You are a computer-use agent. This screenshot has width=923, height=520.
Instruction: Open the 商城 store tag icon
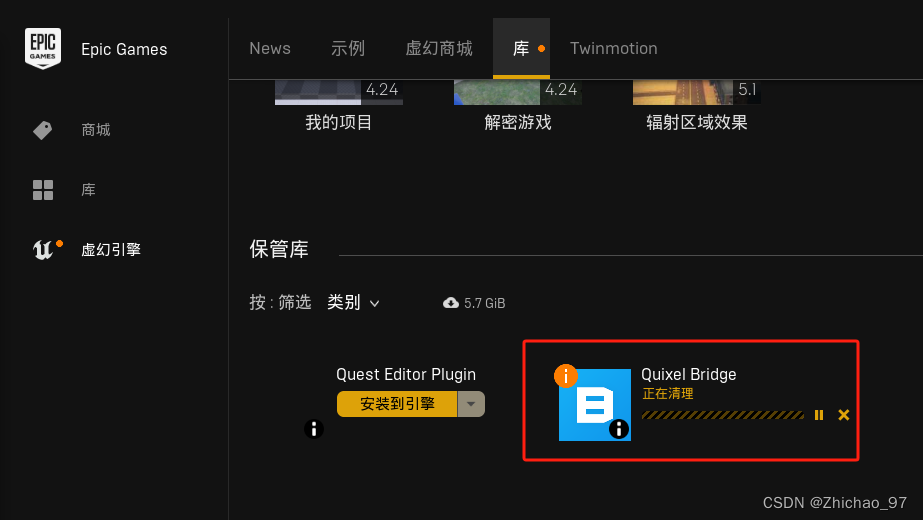pyautogui.click(x=42, y=130)
